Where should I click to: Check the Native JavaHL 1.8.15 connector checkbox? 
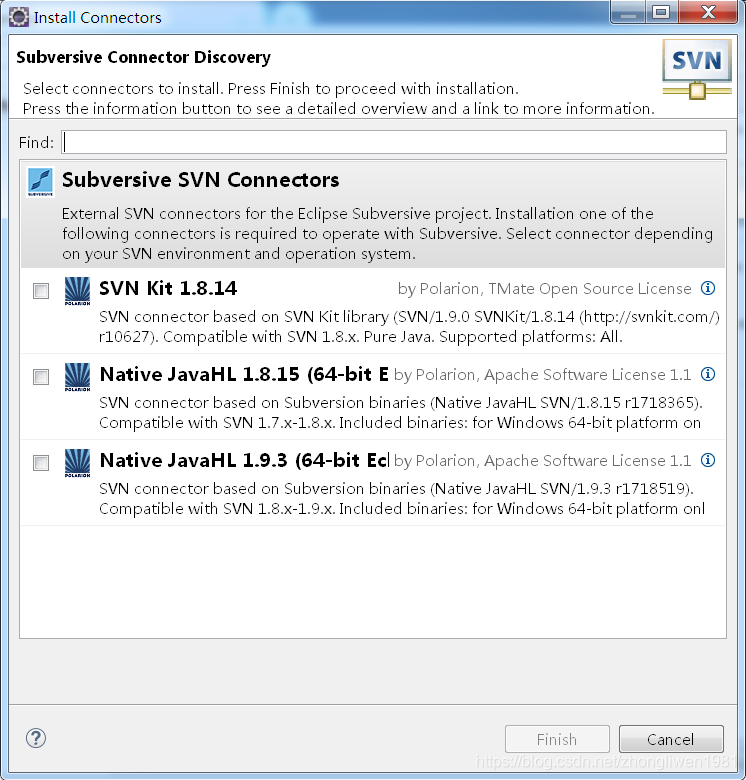click(x=41, y=377)
